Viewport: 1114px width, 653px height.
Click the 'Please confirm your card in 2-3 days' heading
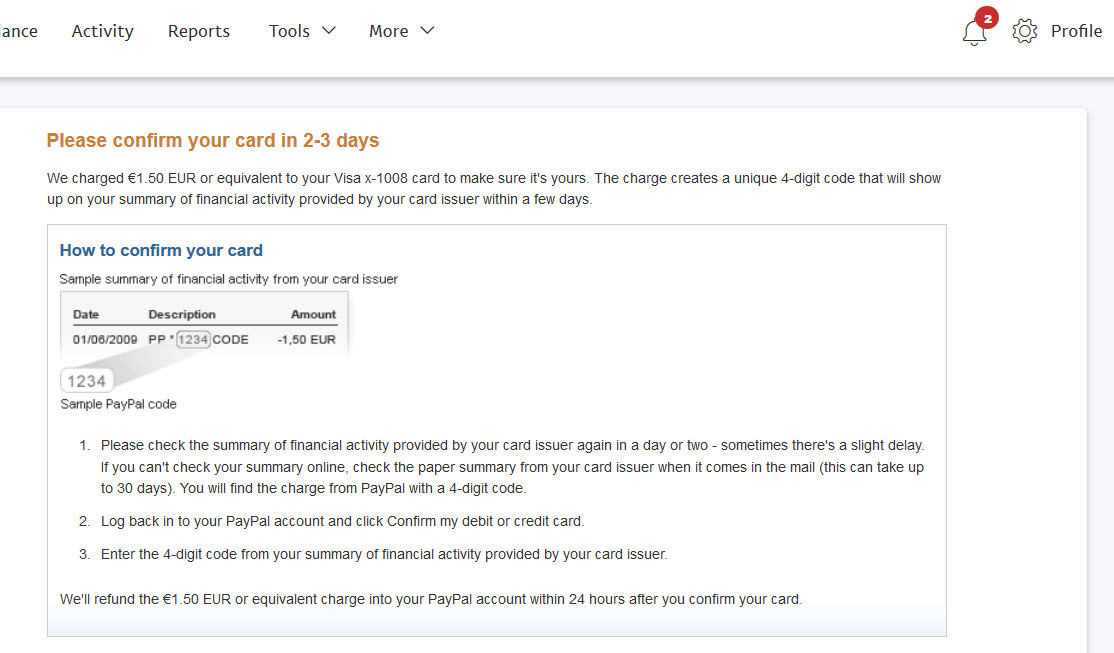[x=213, y=141]
